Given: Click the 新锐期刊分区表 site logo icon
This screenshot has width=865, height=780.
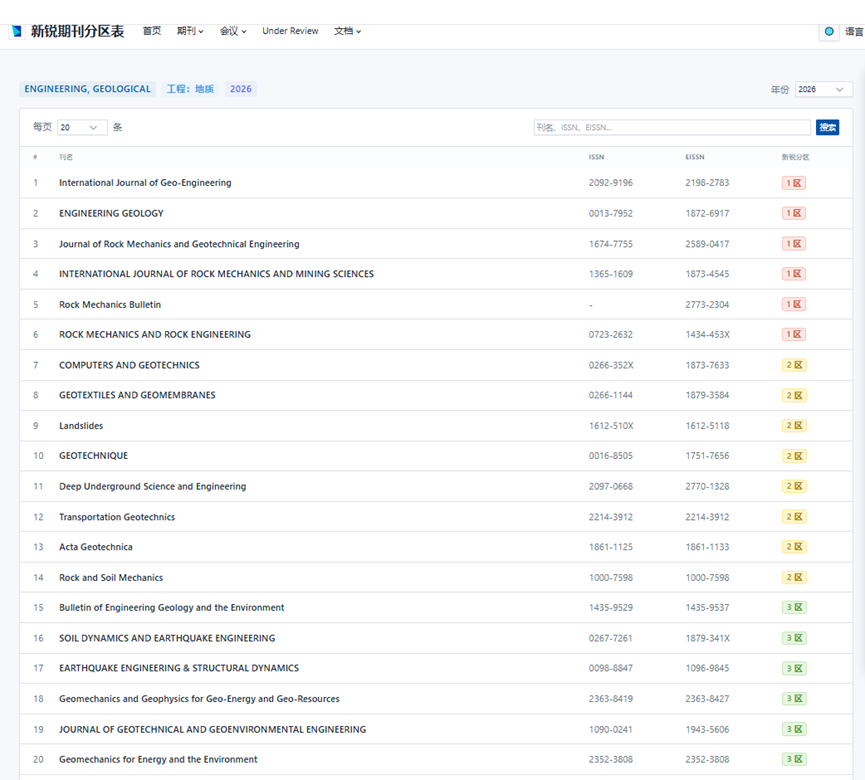Looking at the screenshot, I should tap(16, 31).
